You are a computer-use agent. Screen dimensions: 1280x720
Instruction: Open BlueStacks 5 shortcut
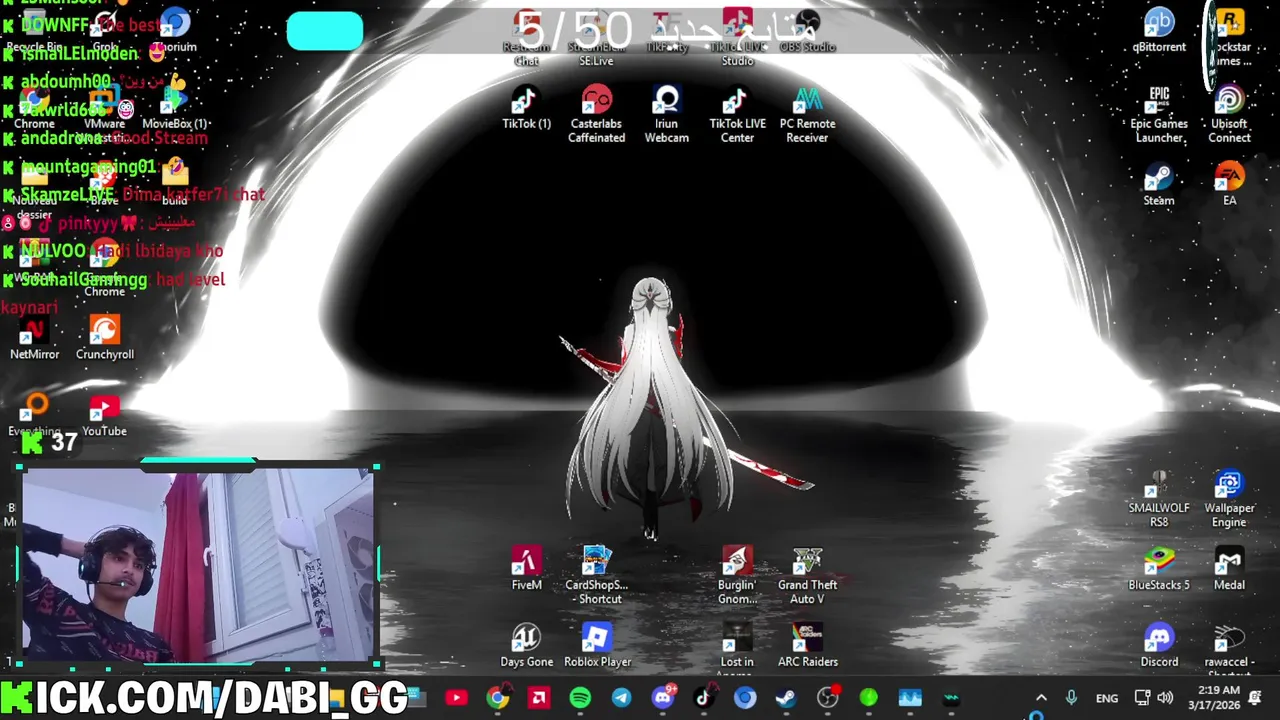(1159, 568)
